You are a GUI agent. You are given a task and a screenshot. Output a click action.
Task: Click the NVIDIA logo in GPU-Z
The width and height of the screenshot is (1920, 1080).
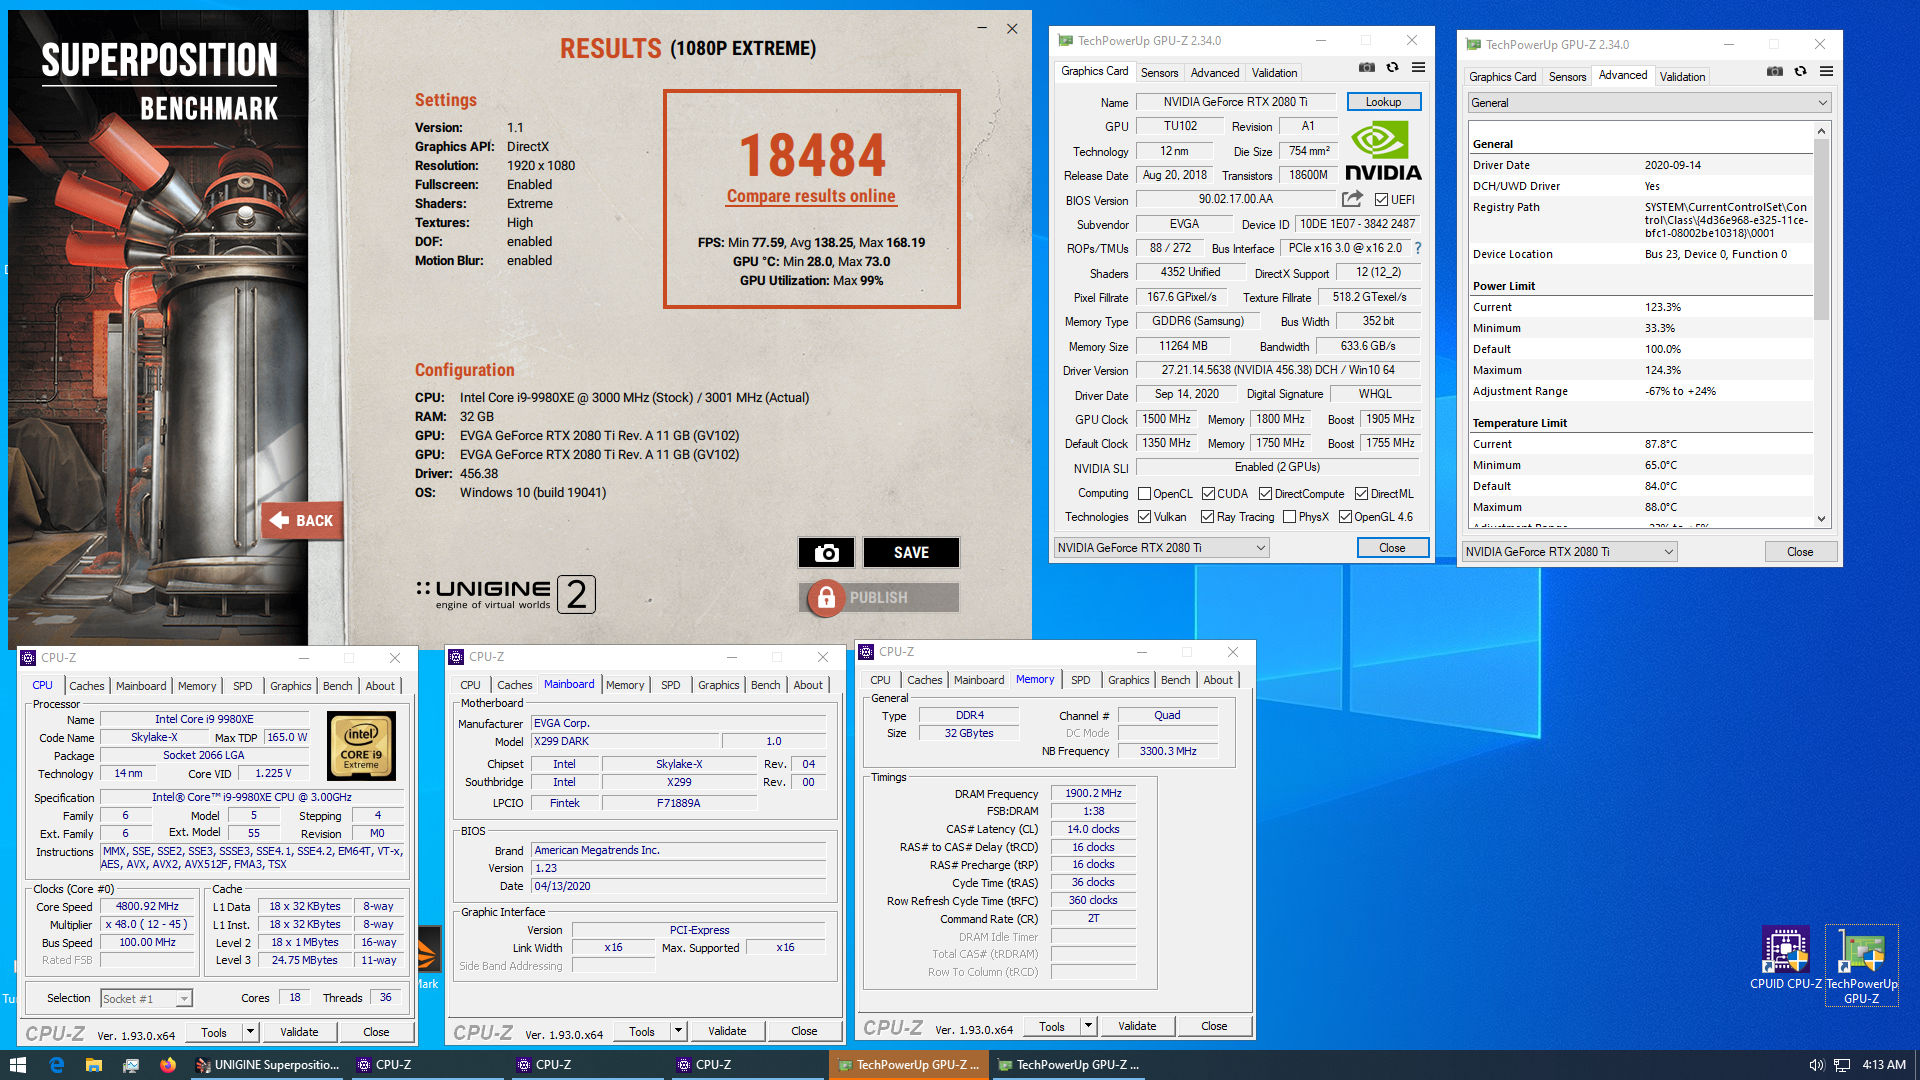(x=1383, y=151)
